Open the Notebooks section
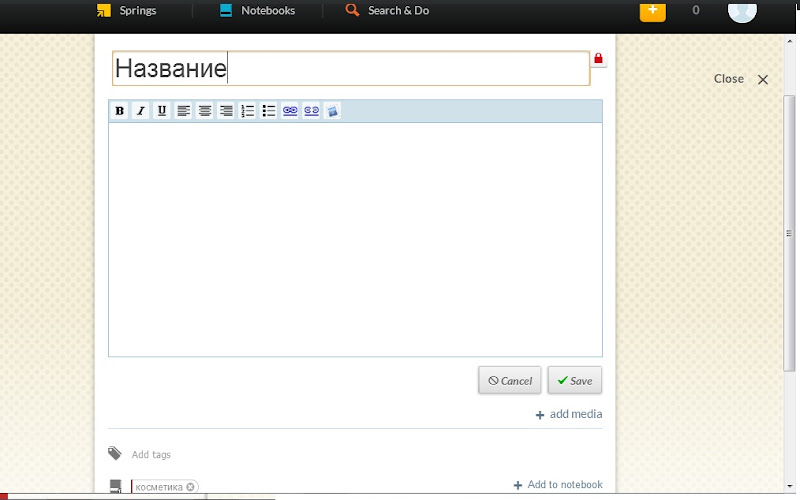The image size is (800, 500). pyautogui.click(x=257, y=10)
